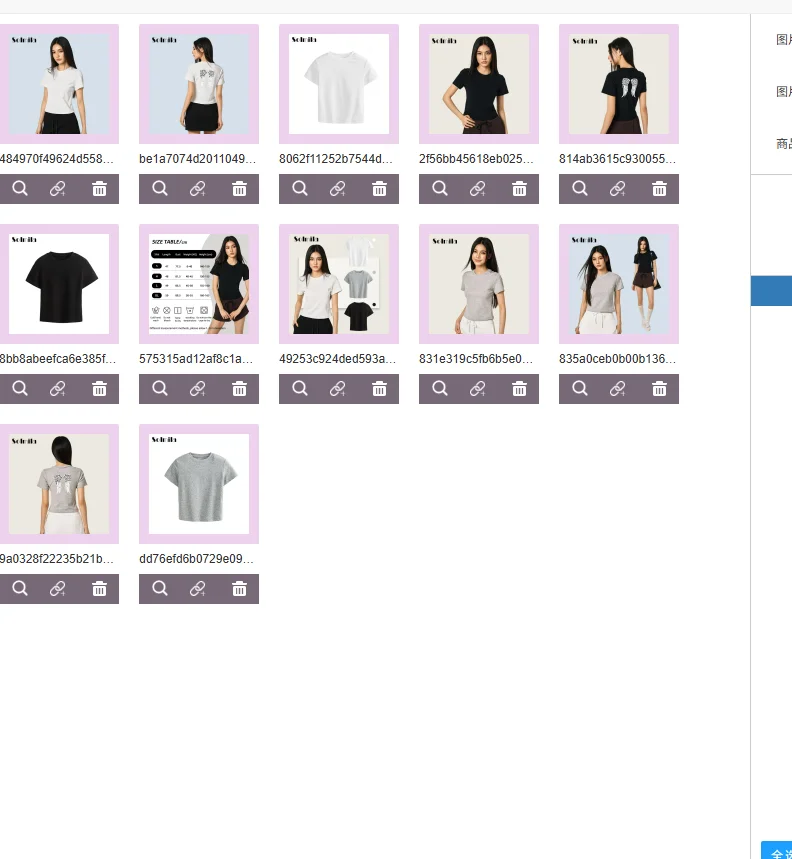Click filename 814ab3615c930055...
Screen dimensions: 792x859
tap(617, 159)
